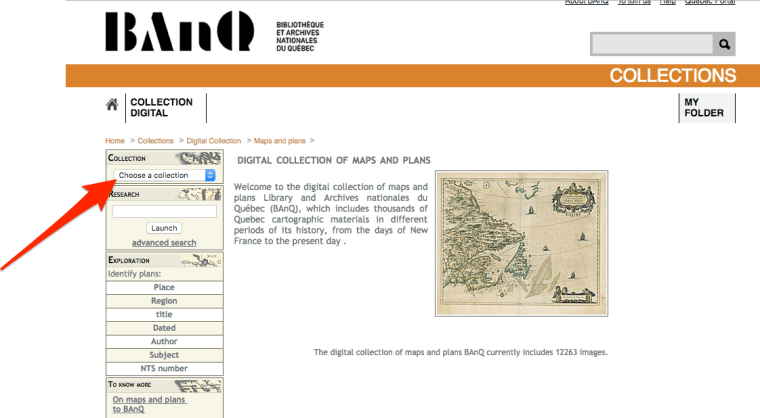Identify plans by title
760x418 pixels.
point(164,315)
